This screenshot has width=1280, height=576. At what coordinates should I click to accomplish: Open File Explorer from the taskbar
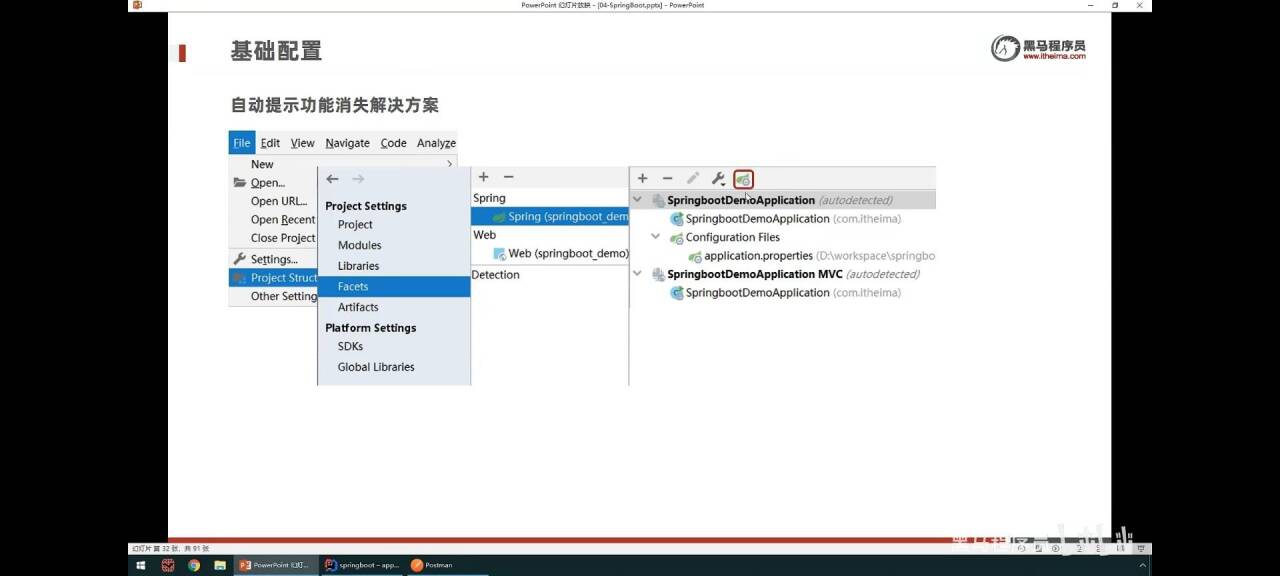pyautogui.click(x=220, y=565)
